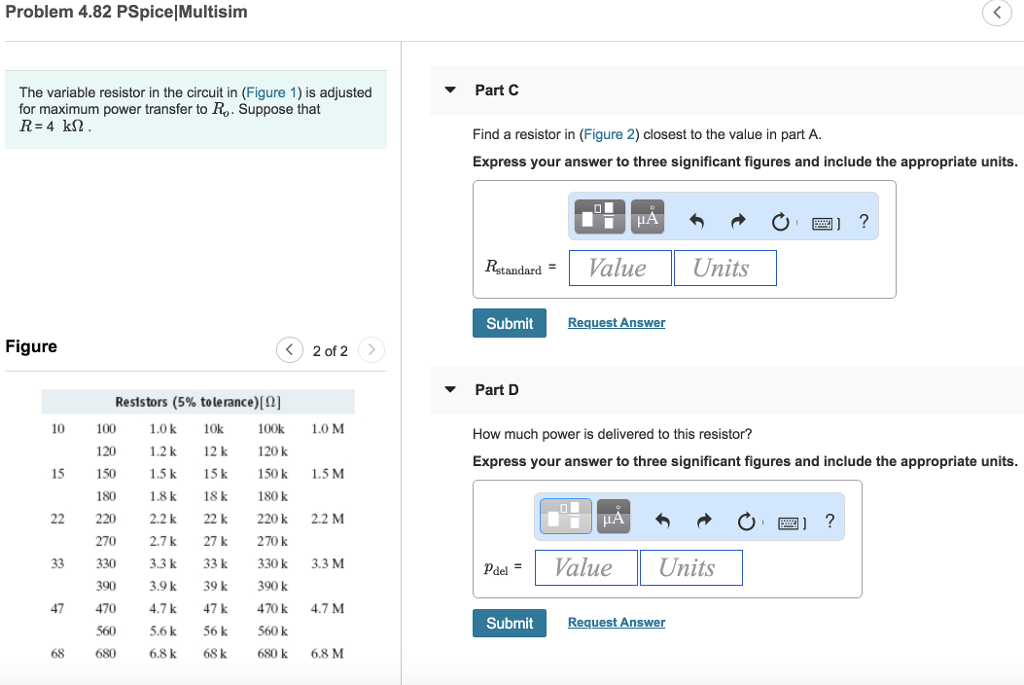Image resolution: width=1024 pixels, height=685 pixels.
Task: Open help for Part C answer box
Action: point(864,221)
